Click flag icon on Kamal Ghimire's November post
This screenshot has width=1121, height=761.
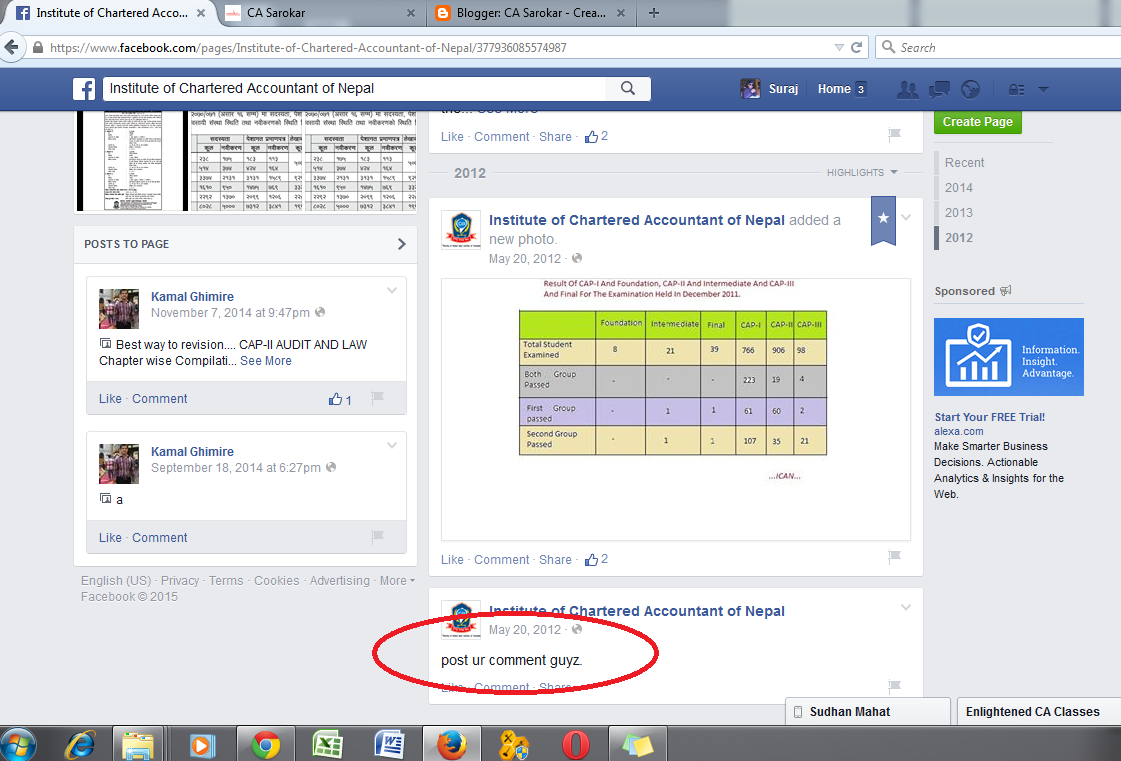(x=377, y=398)
